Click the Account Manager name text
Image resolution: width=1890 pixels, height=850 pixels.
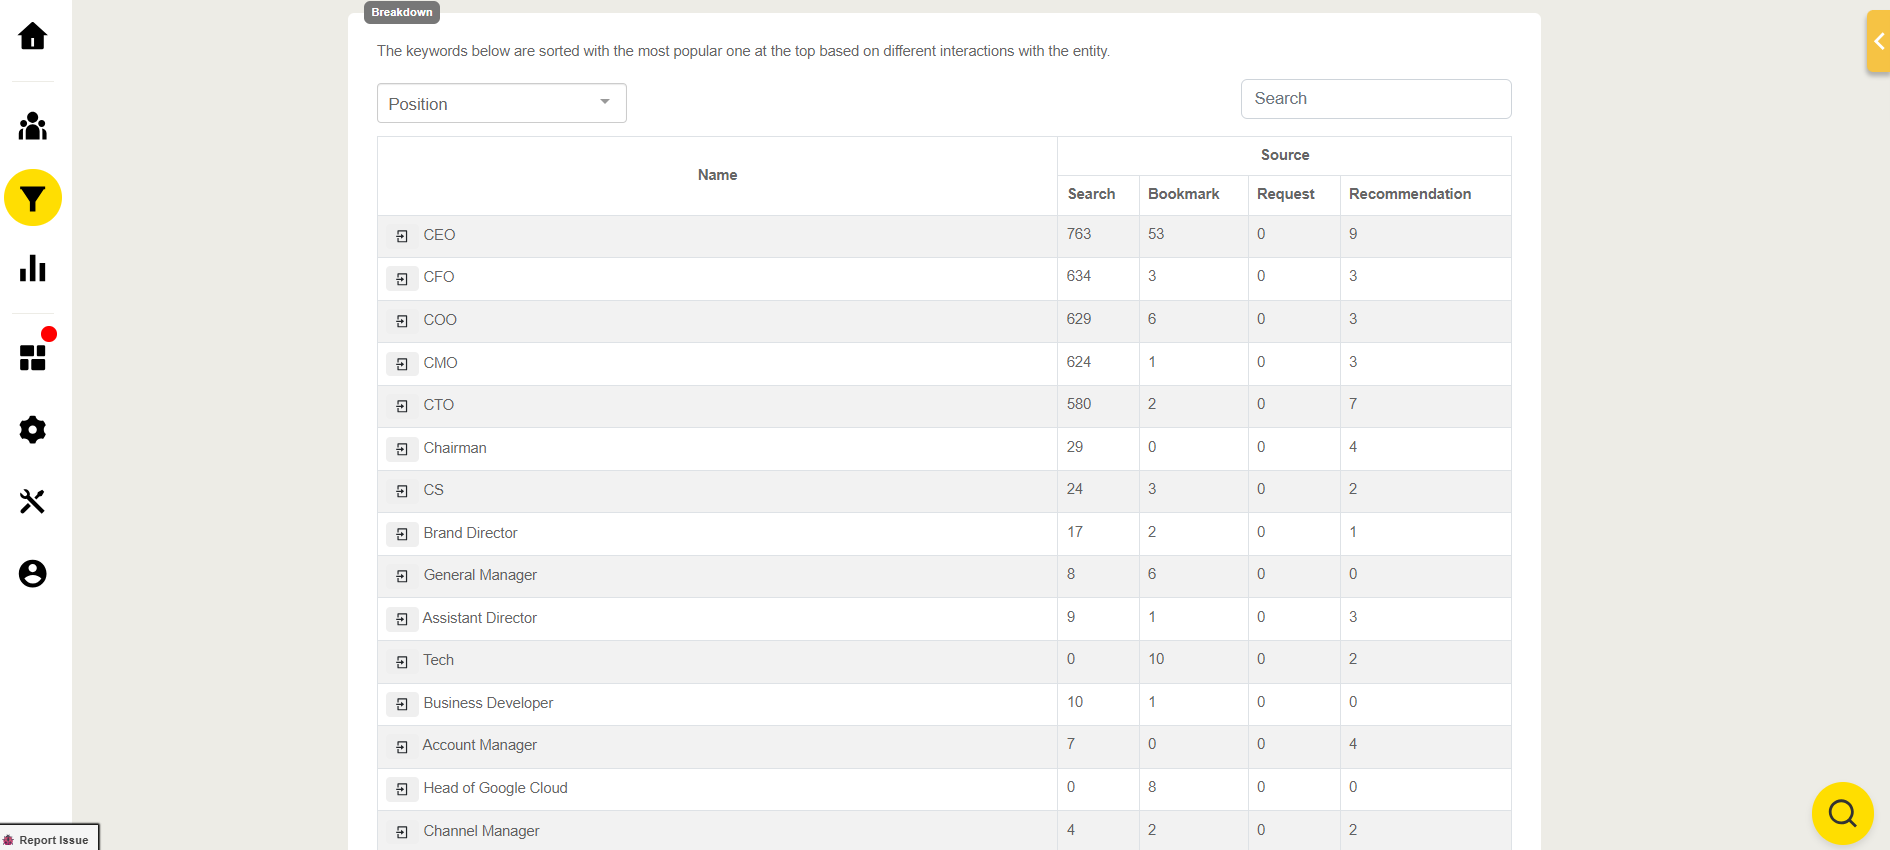pyautogui.click(x=479, y=745)
